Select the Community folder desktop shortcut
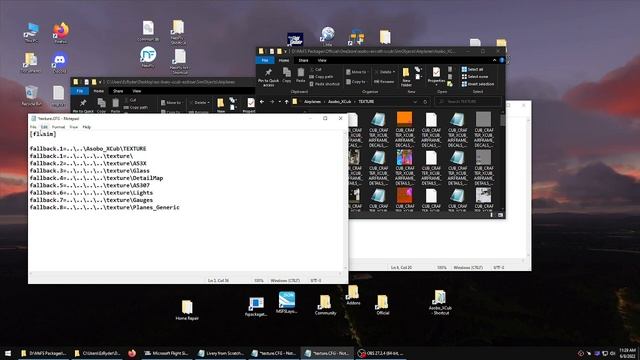The image size is (640, 360). [x=325, y=305]
